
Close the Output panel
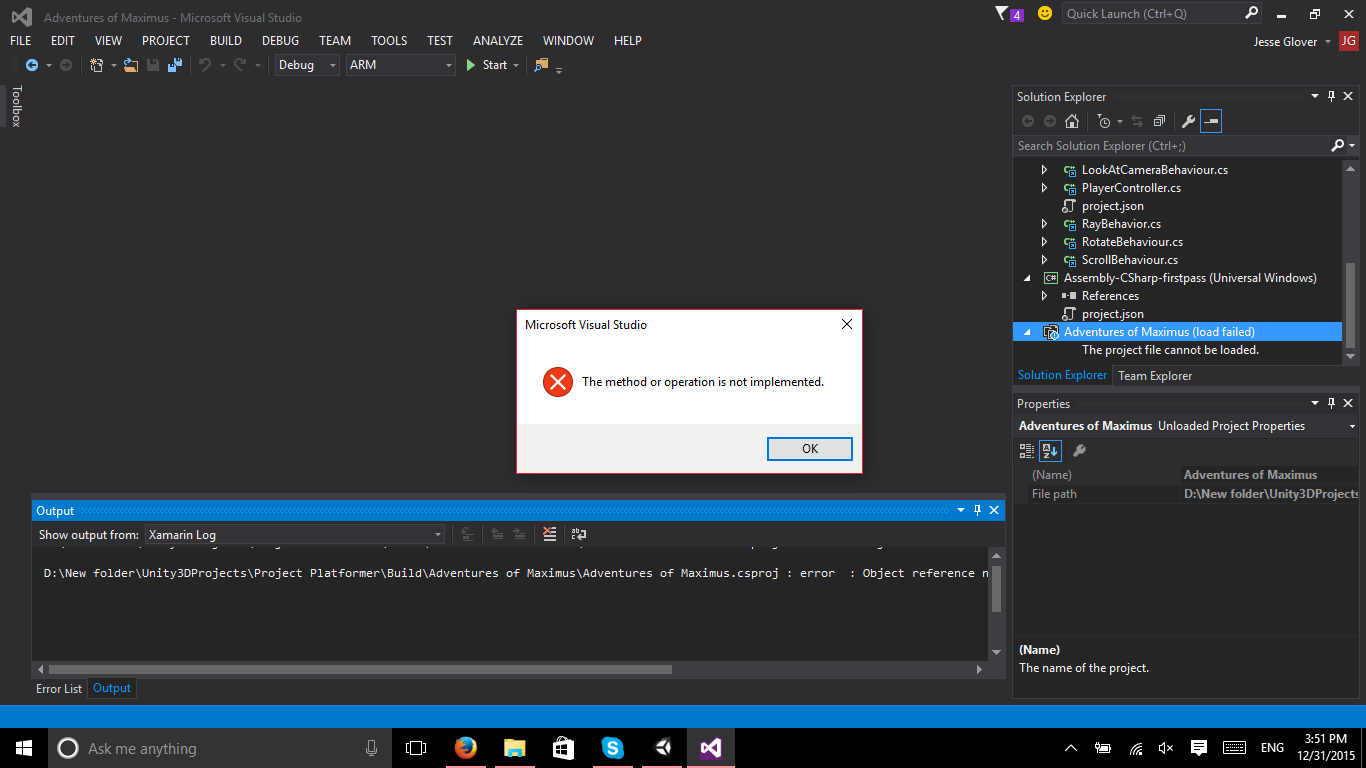994,510
